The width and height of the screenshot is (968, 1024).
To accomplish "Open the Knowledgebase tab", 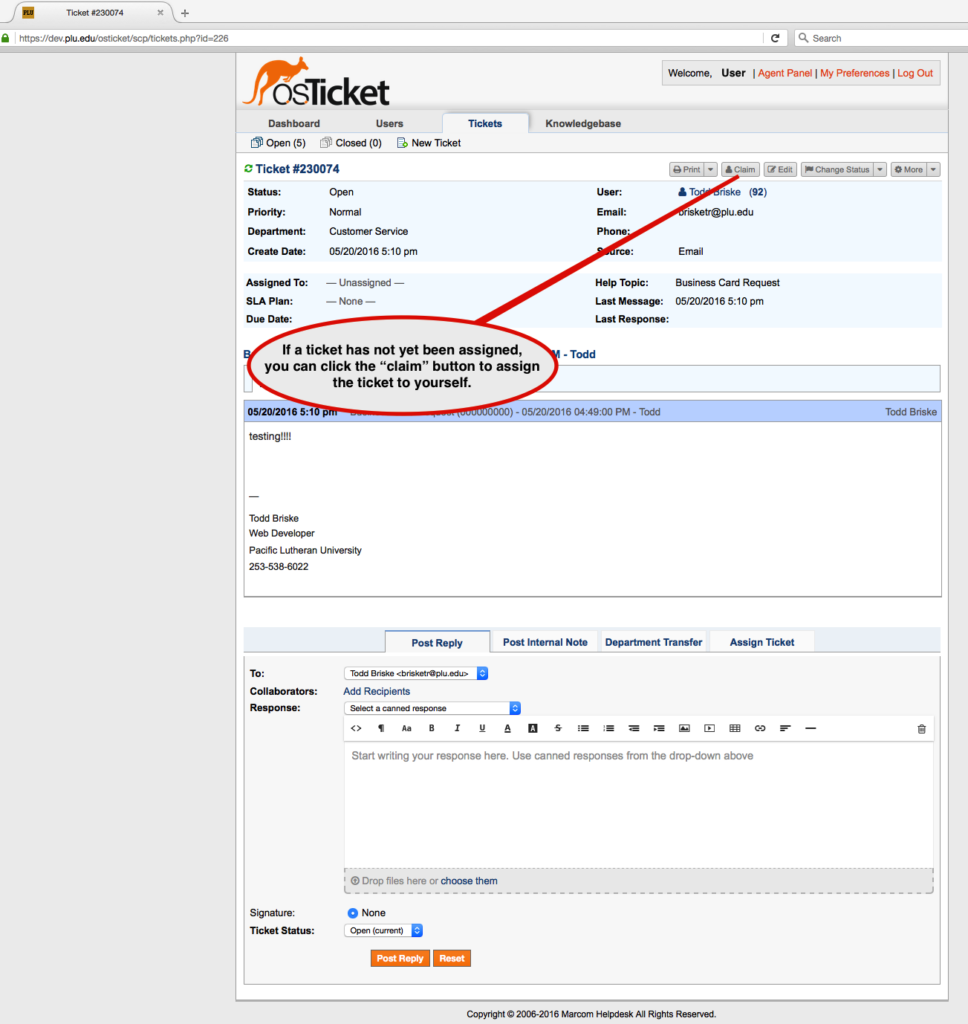I will pyautogui.click(x=583, y=123).
